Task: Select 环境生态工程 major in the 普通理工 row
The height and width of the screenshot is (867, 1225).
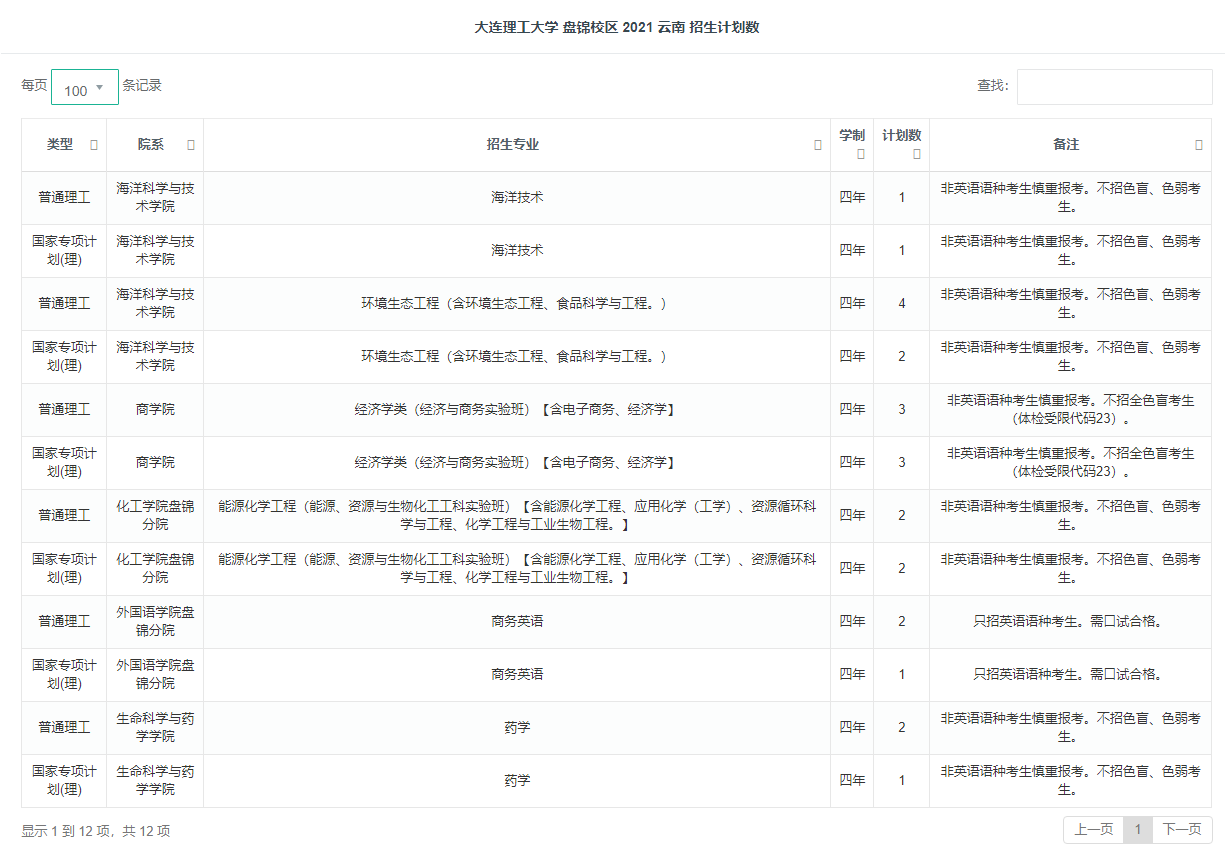Action: coord(517,304)
